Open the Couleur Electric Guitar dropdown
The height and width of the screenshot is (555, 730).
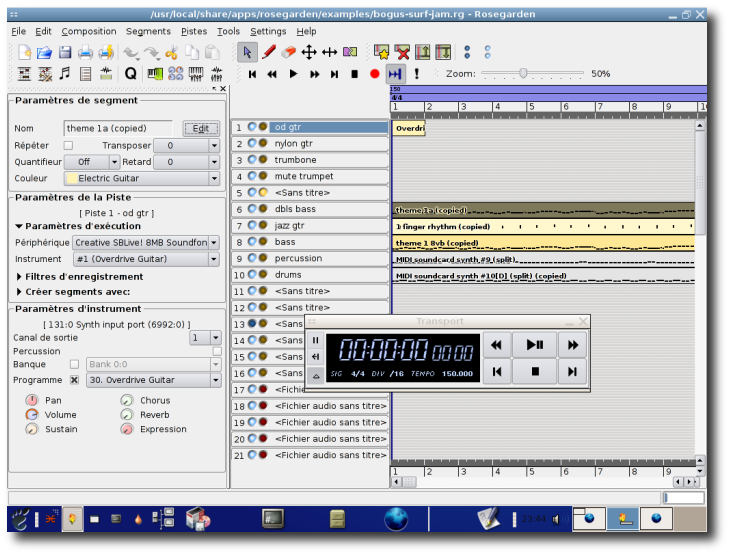(x=142, y=179)
